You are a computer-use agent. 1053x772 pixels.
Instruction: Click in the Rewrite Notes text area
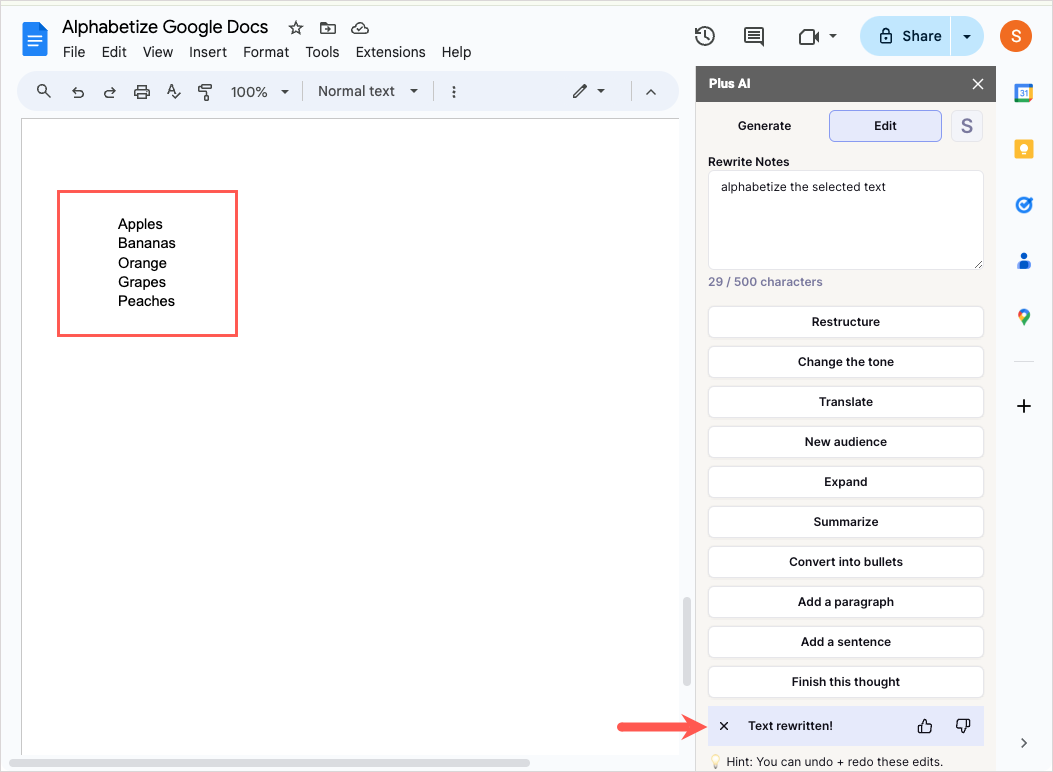(x=845, y=220)
